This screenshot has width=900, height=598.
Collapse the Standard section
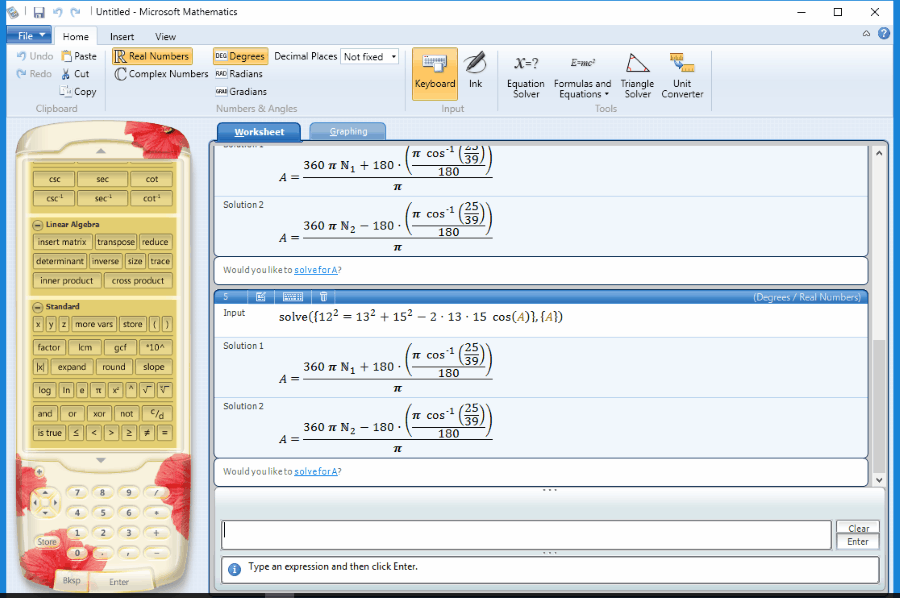point(37,307)
